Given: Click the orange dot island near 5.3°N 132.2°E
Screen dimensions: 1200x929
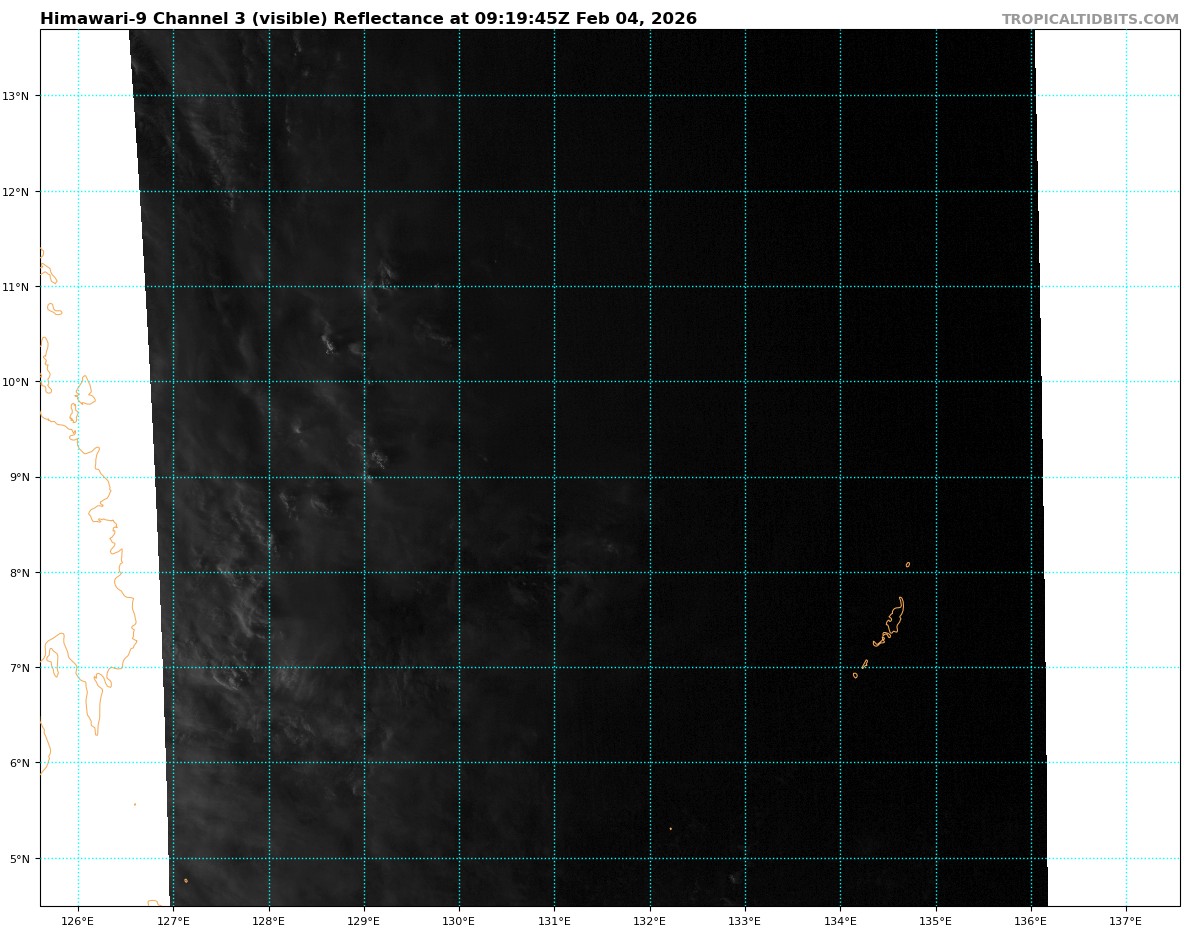Looking at the screenshot, I should [671, 828].
